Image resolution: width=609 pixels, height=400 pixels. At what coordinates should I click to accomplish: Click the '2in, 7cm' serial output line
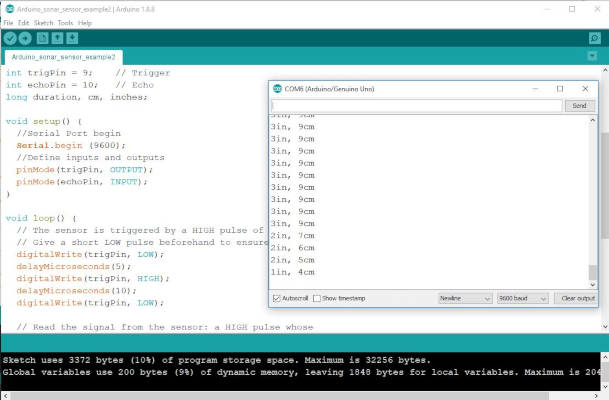pyautogui.click(x=292, y=236)
